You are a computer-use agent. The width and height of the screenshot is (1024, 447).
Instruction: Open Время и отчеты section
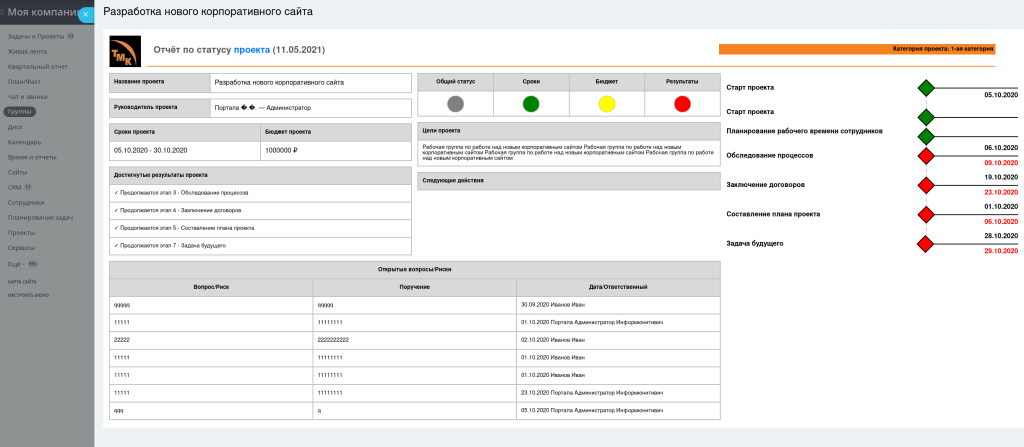[32, 157]
